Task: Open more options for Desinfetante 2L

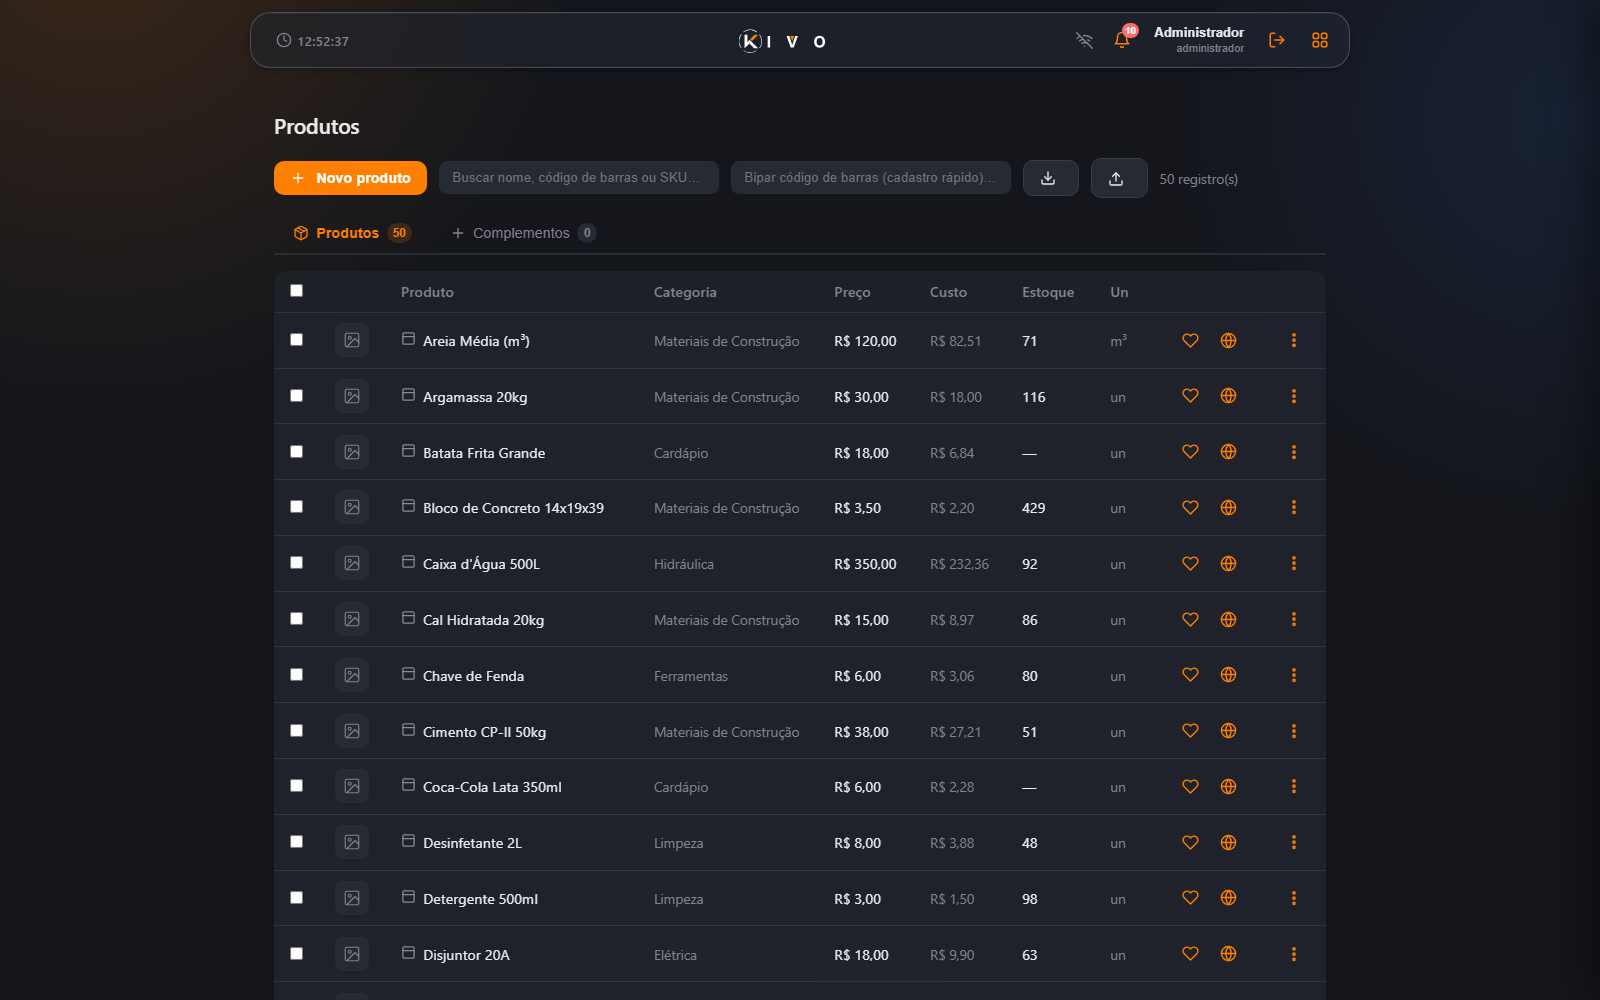Action: (x=1293, y=842)
